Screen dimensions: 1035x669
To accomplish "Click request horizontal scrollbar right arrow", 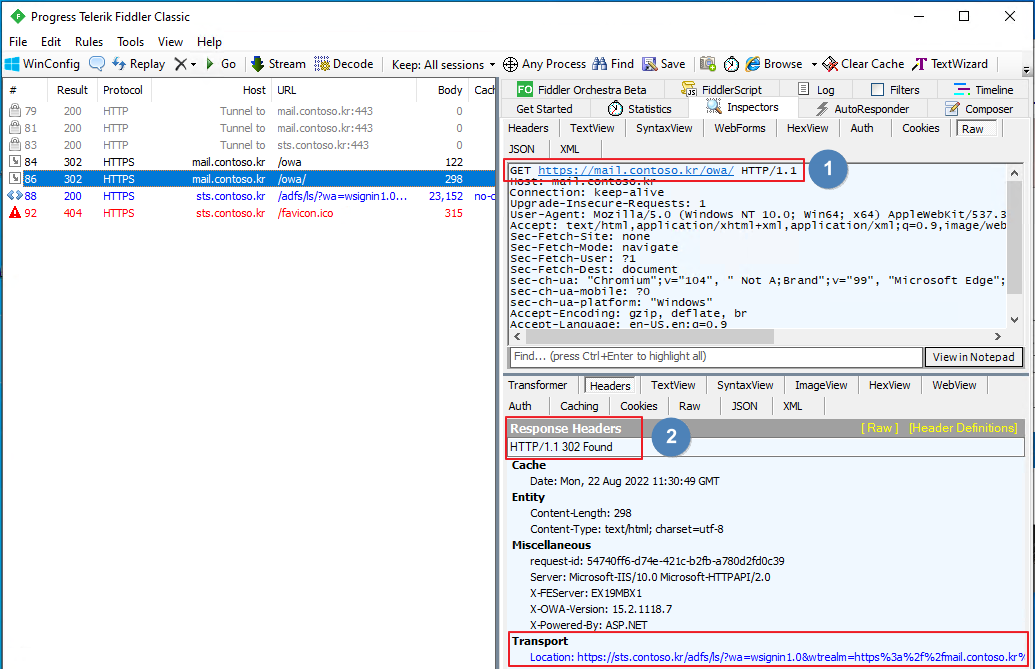I will (x=997, y=336).
